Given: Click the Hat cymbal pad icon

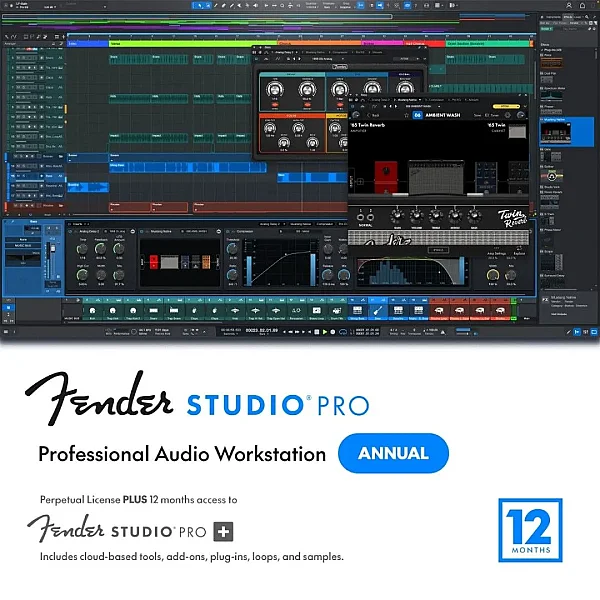Looking at the screenshot, I should pos(235,311).
